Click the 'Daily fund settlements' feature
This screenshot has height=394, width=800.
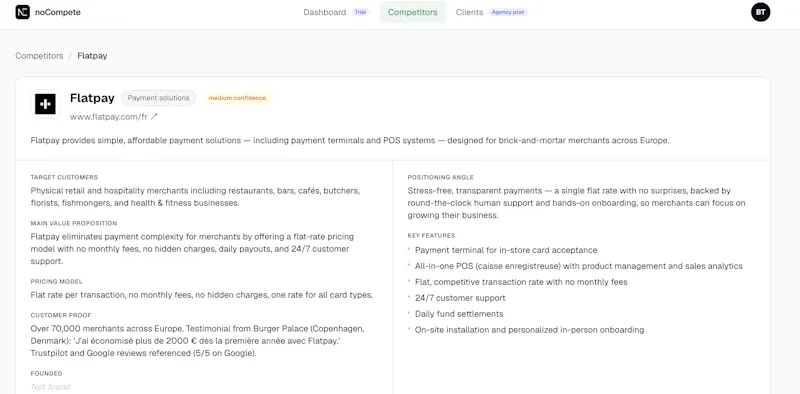459,313
